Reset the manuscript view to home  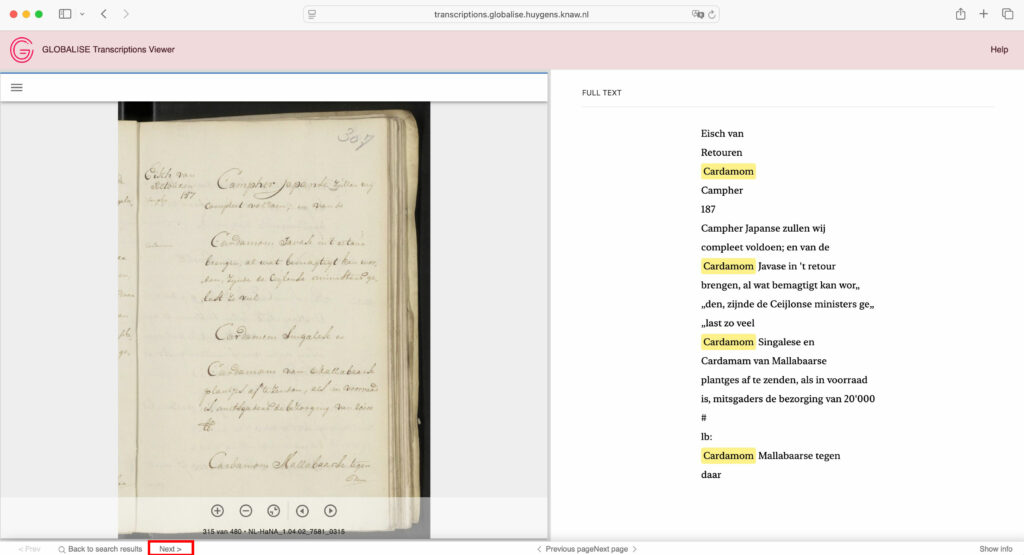tap(274, 511)
